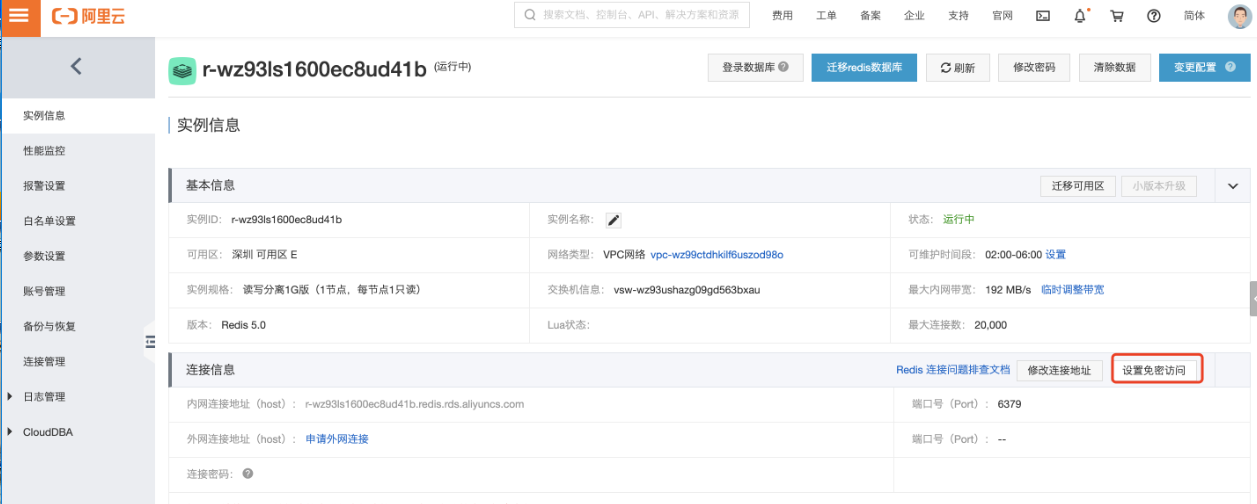Open the 官网 link
The image size is (1257, 504).
[x=1002, y=16]
